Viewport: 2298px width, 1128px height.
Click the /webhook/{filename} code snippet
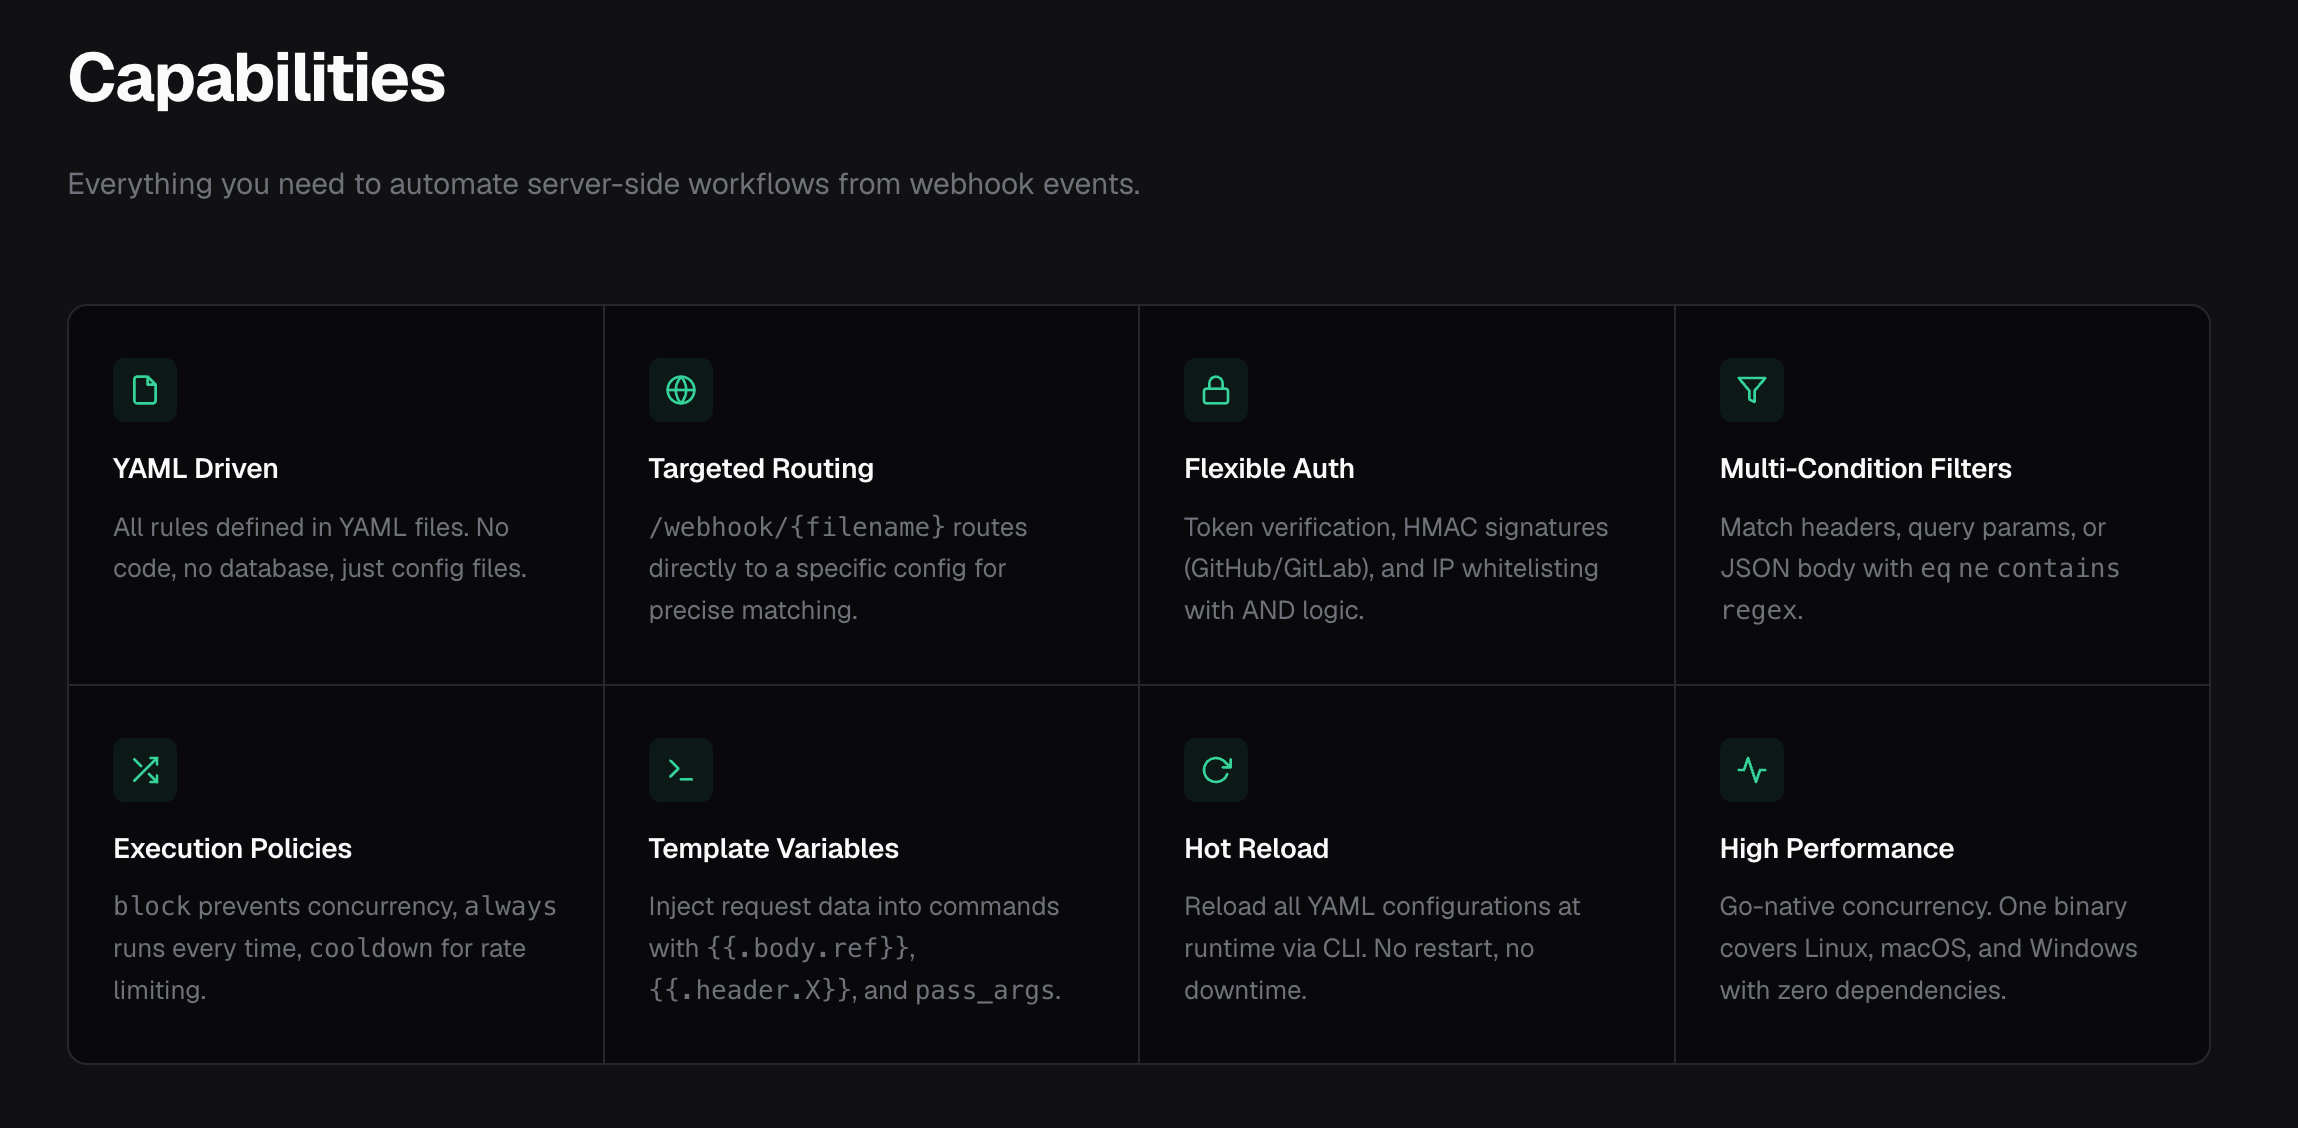point(797,527)
